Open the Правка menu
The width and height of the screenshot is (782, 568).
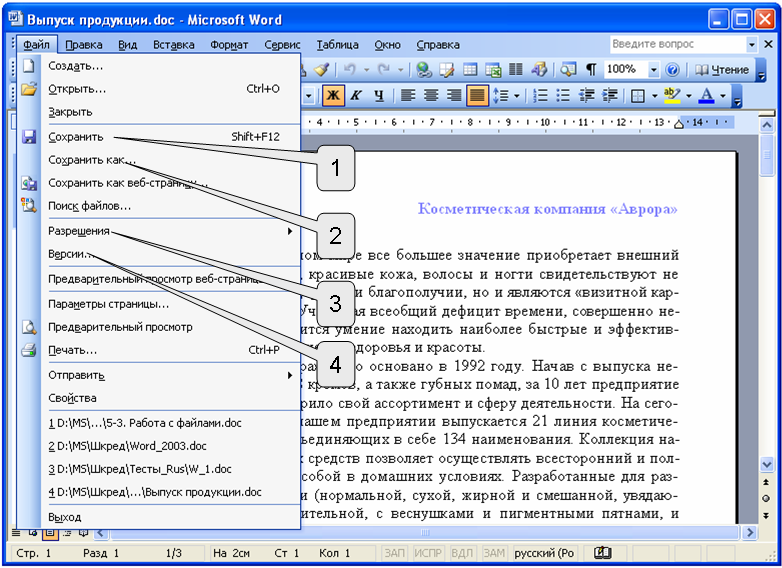point(84,45)
